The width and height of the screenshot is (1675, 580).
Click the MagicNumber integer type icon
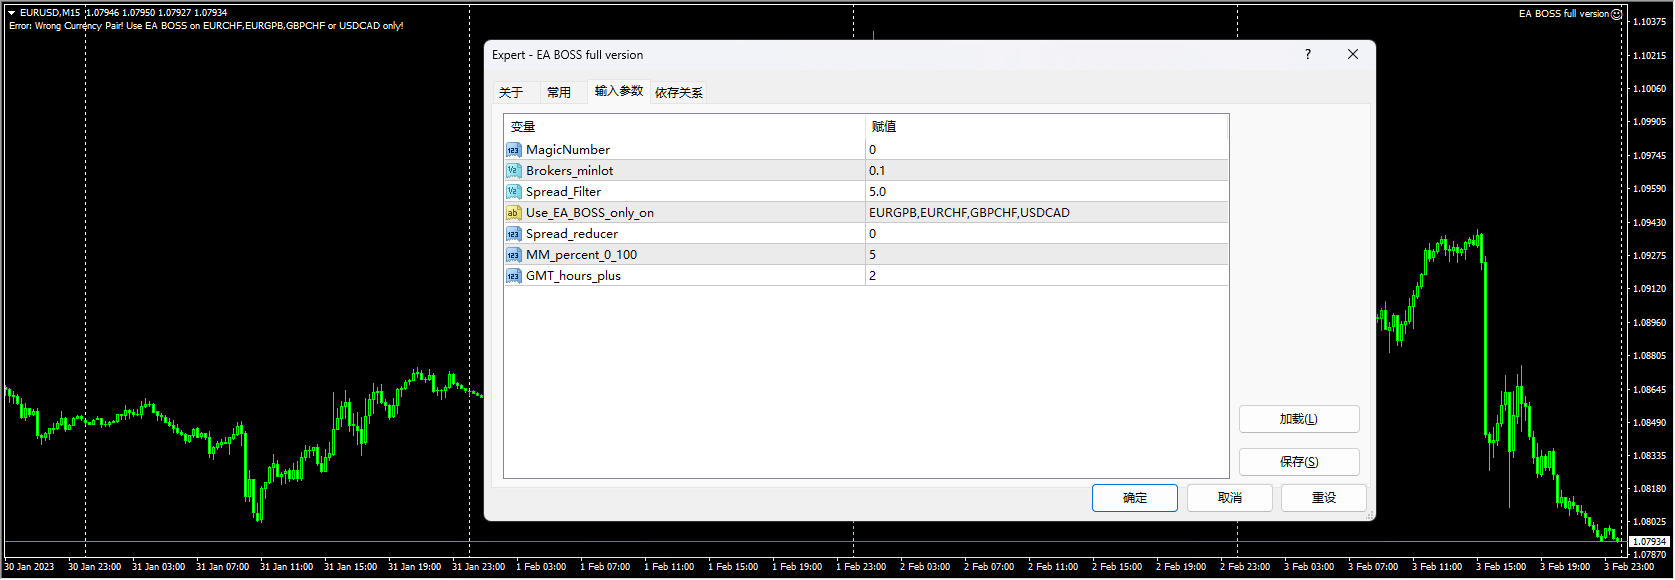513,150
